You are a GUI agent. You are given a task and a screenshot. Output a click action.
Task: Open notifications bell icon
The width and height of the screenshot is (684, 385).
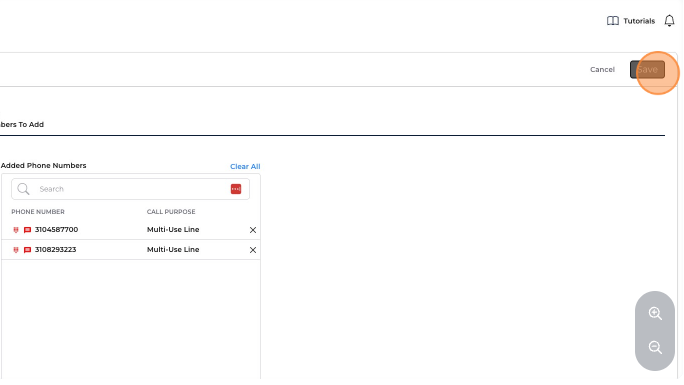(x=669, y=20)
